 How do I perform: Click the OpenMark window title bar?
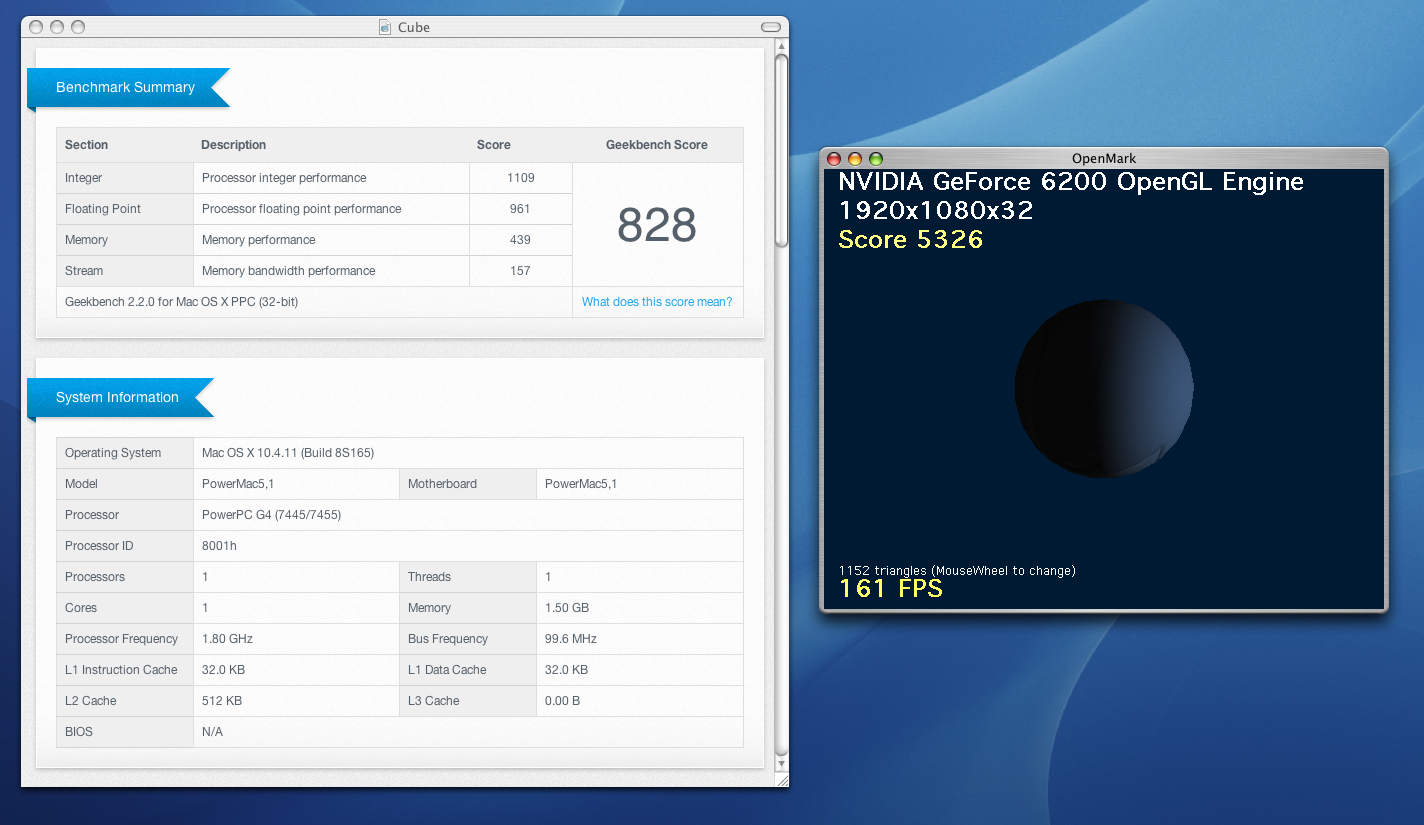click(1104, 158)
